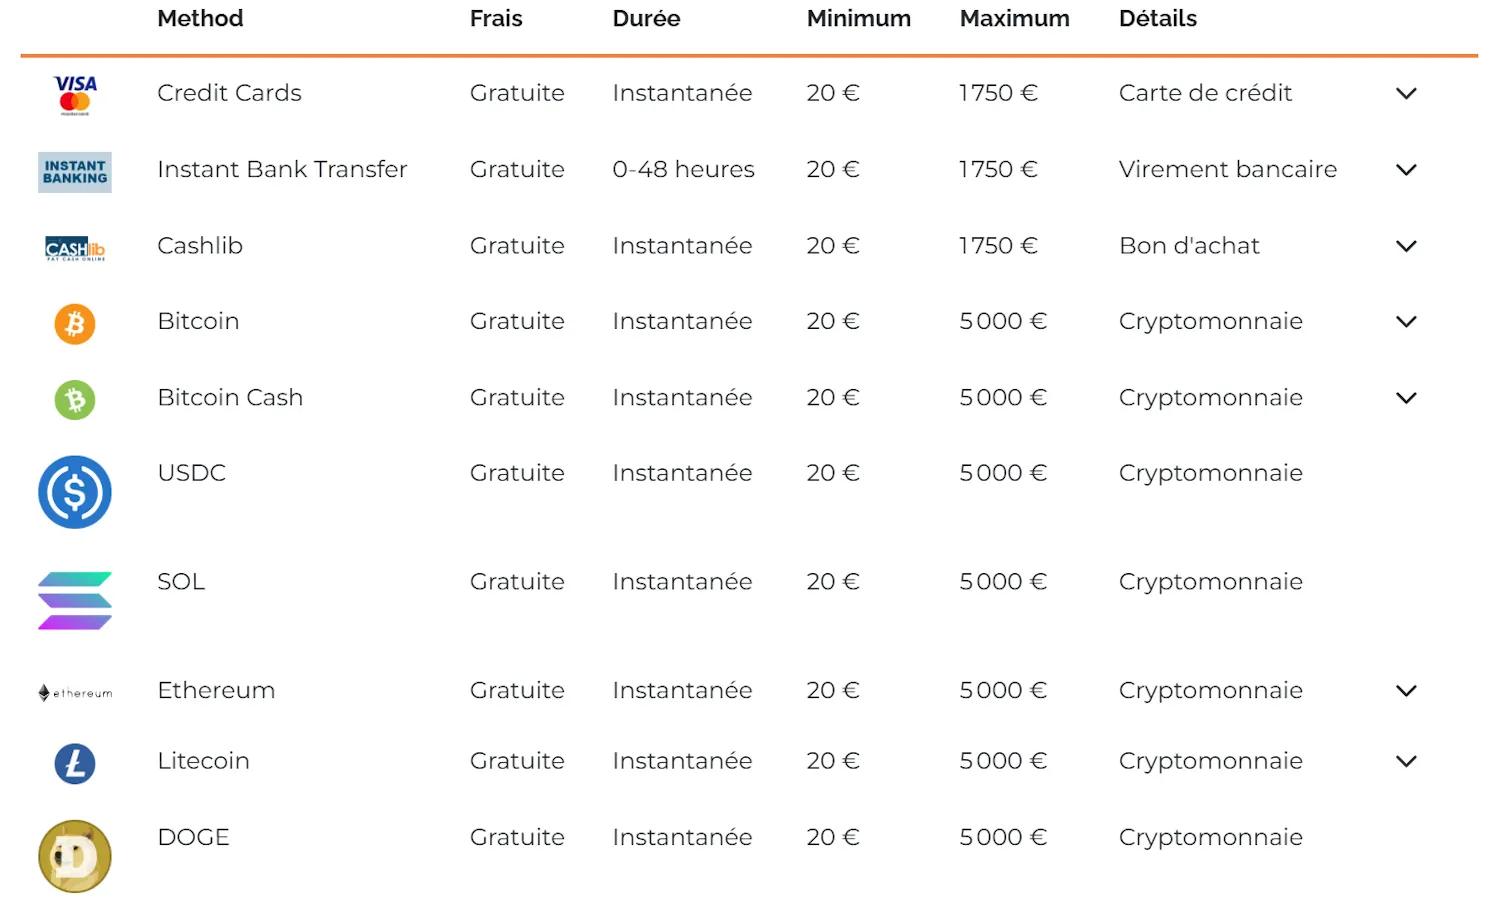1500x901 pixels.
Task: Expand Bitcoin Cash details arrow
Action: 1406,398
